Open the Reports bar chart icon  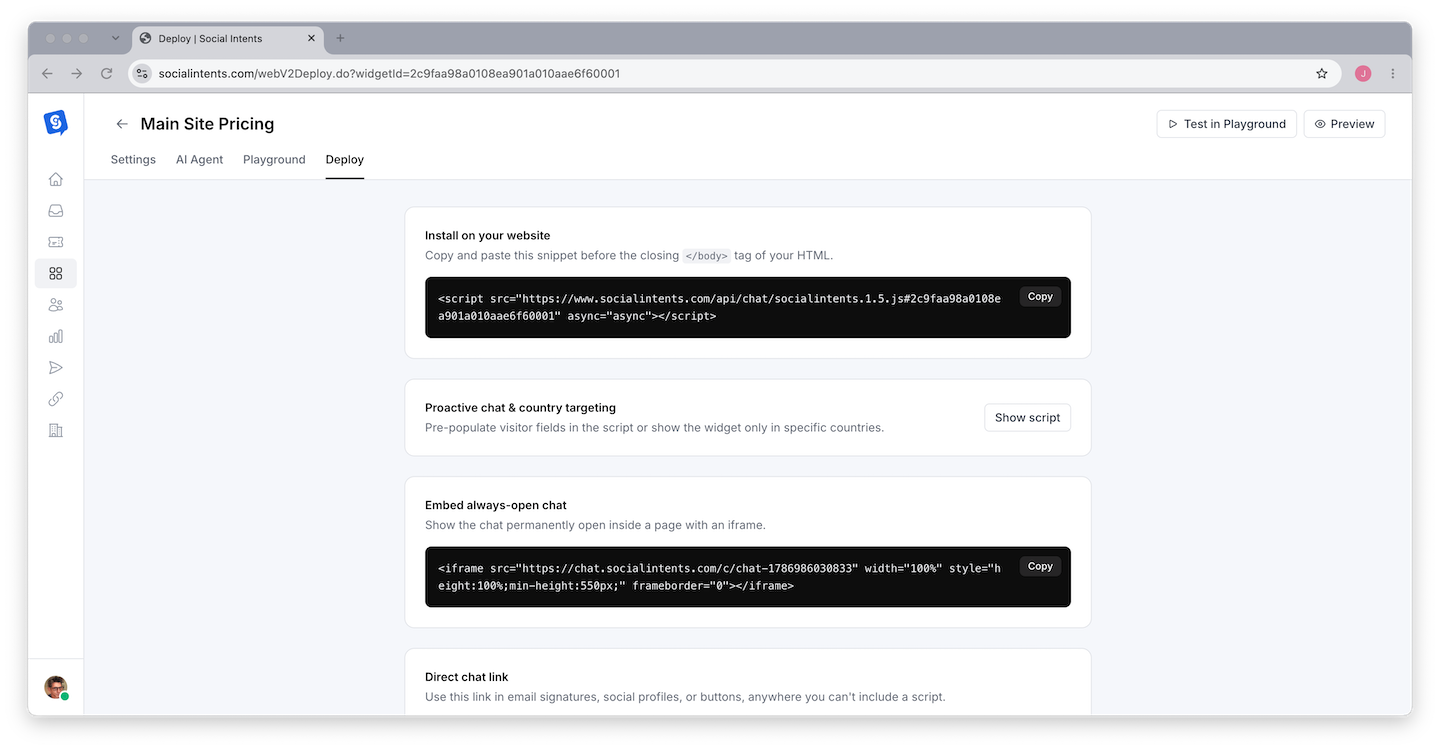click(x=56, y=336)
